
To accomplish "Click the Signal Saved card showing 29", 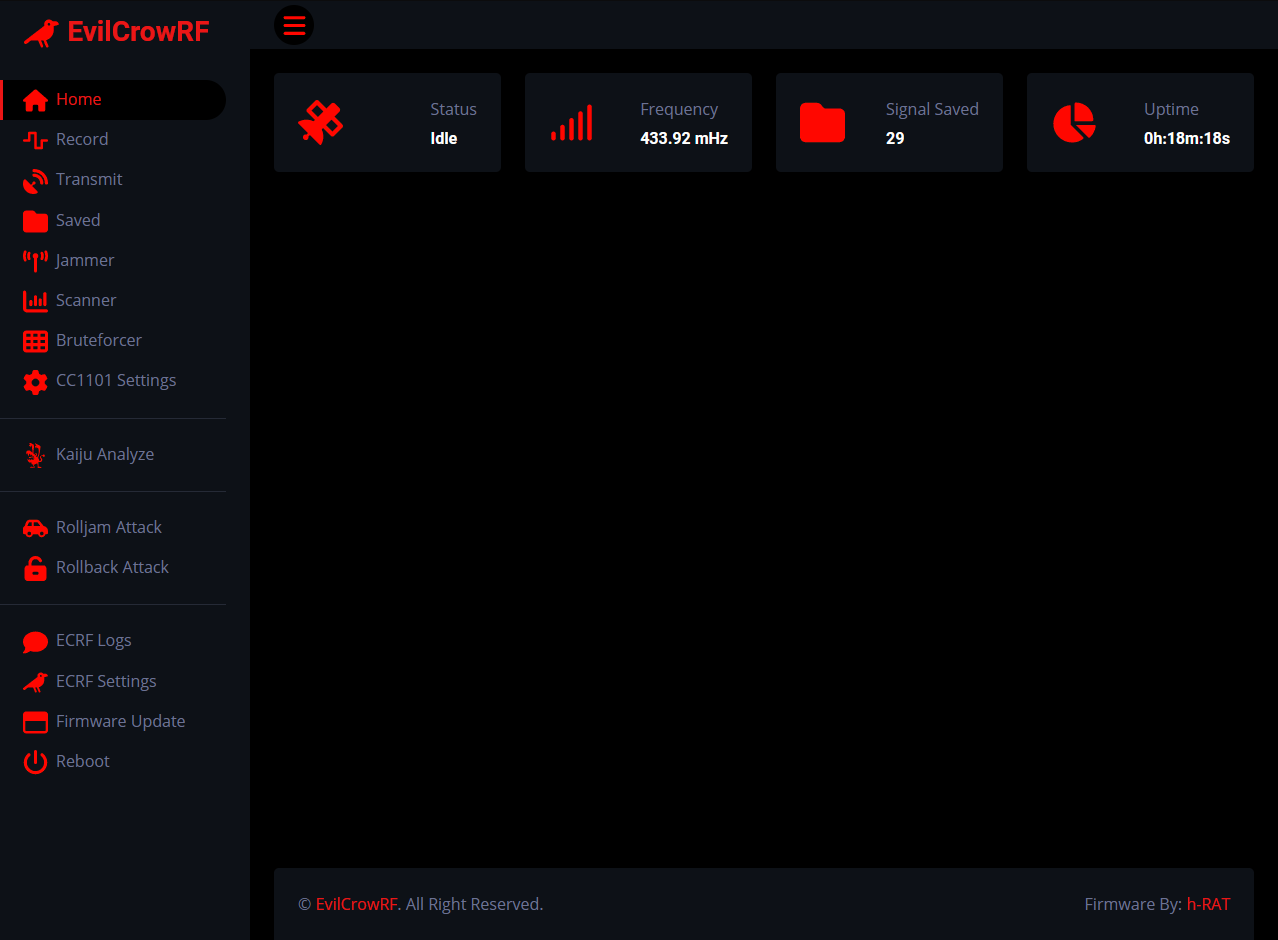I will [889, 122].
